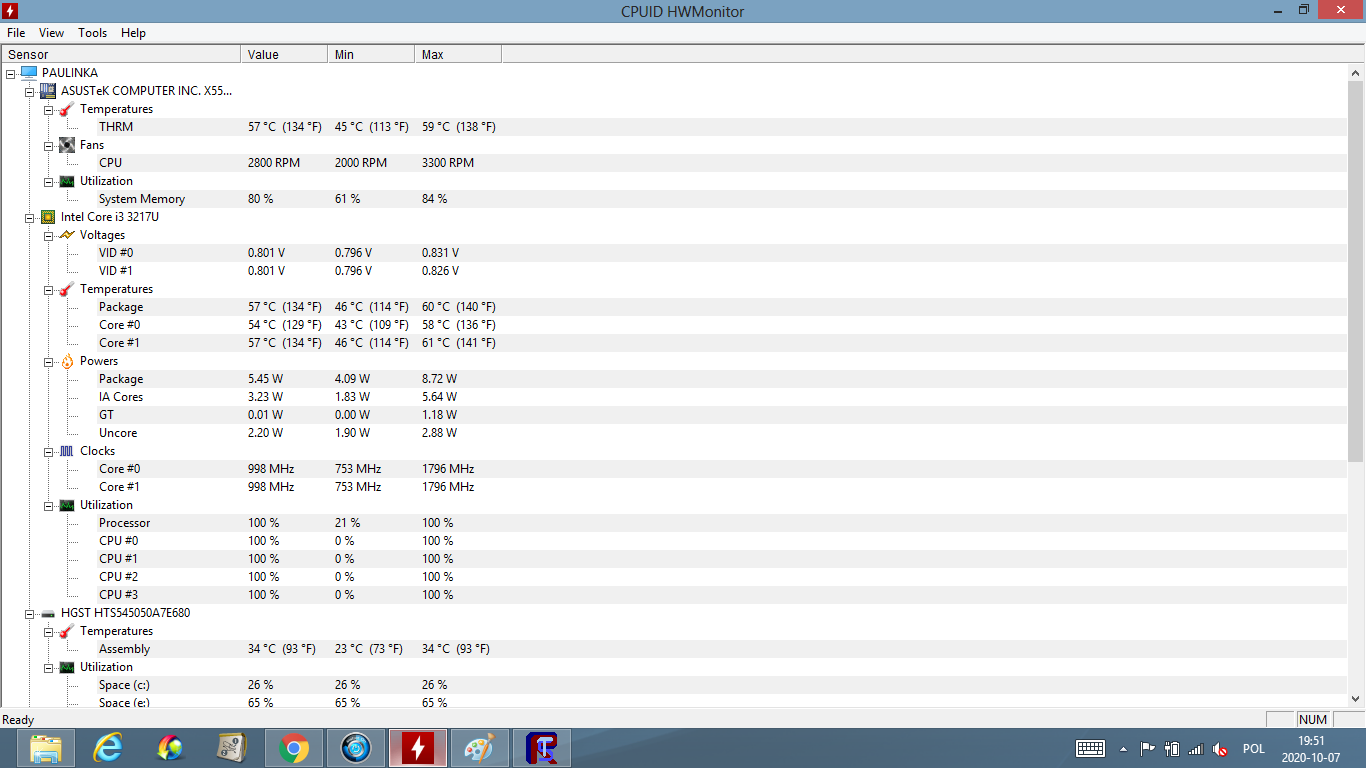Click the thermometer icon under ASUSTeK
The width and height of the screenshot is (1366, 768).
[x=66, y=109]
